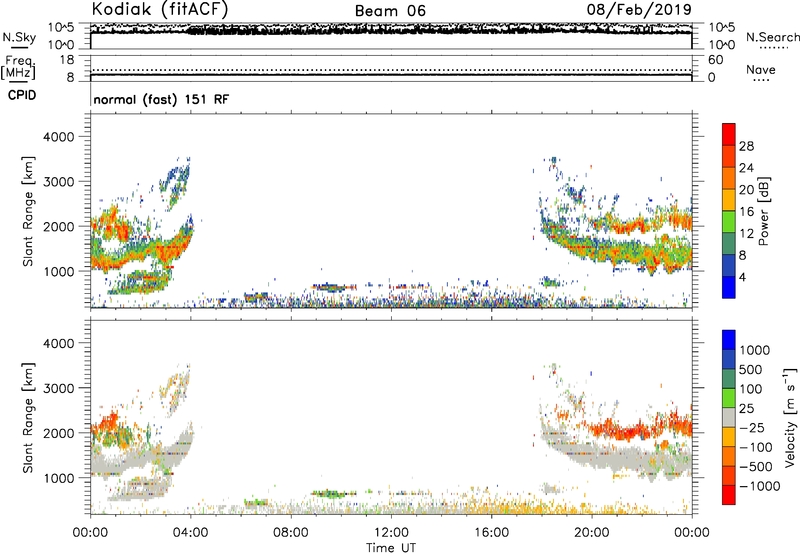Viewport: 800px width, 554px height.
Task: Click the date "08/Feb/2019"
Action: [x=639, y=9]
